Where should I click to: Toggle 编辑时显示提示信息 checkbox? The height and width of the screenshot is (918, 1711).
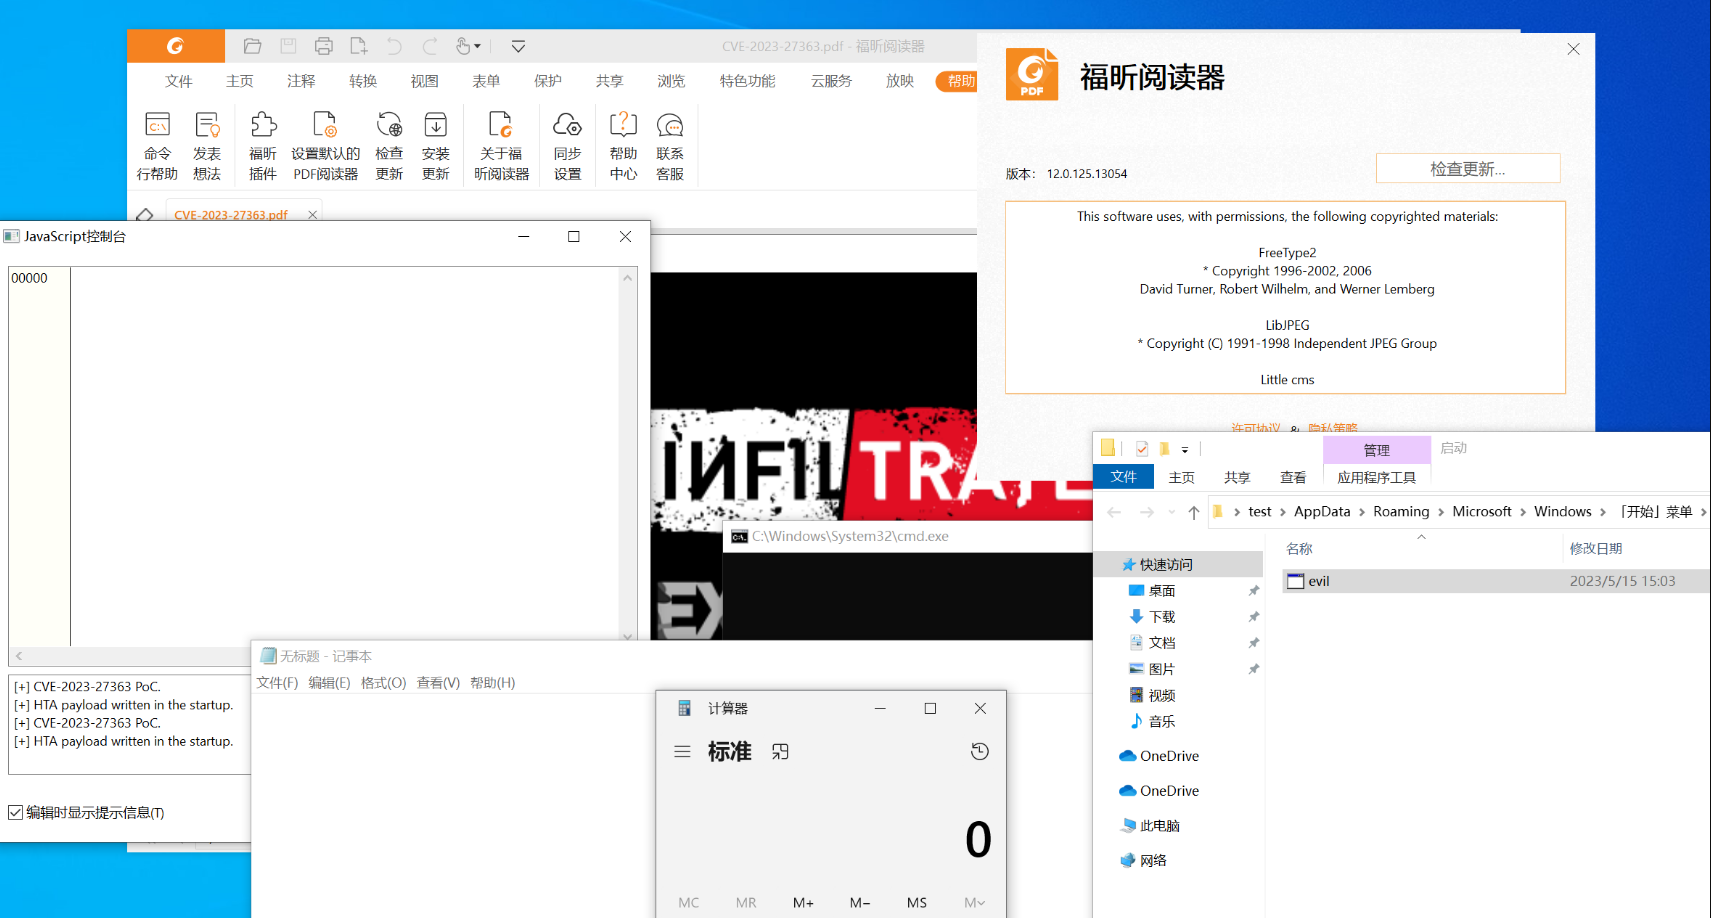click(x=16, y=812)
